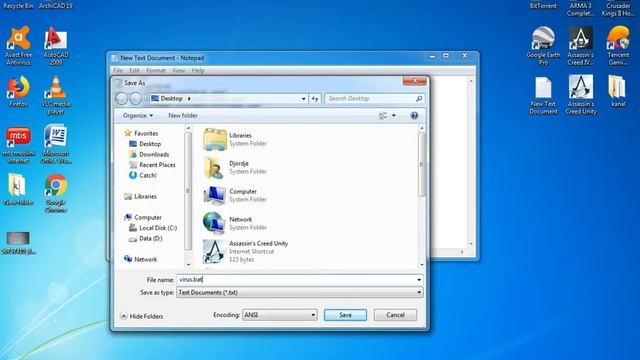
Task: Close the Save As dialog
Action: (x=414, y=80)
